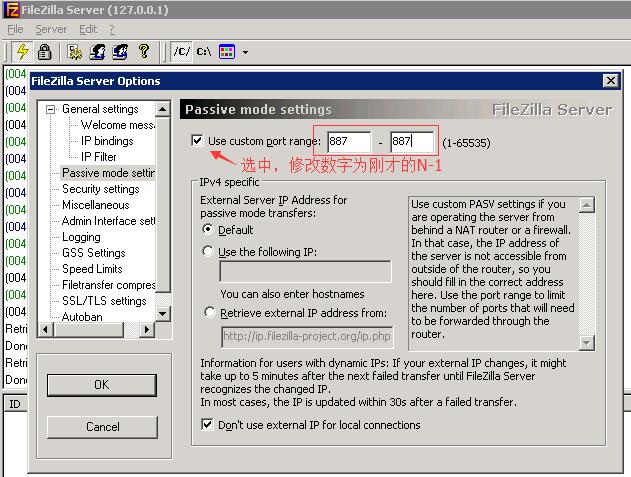This screenshot has width=631, height=477.
Task: Click the FileZilla Server title bar logo
Action: tap(12, 10)
